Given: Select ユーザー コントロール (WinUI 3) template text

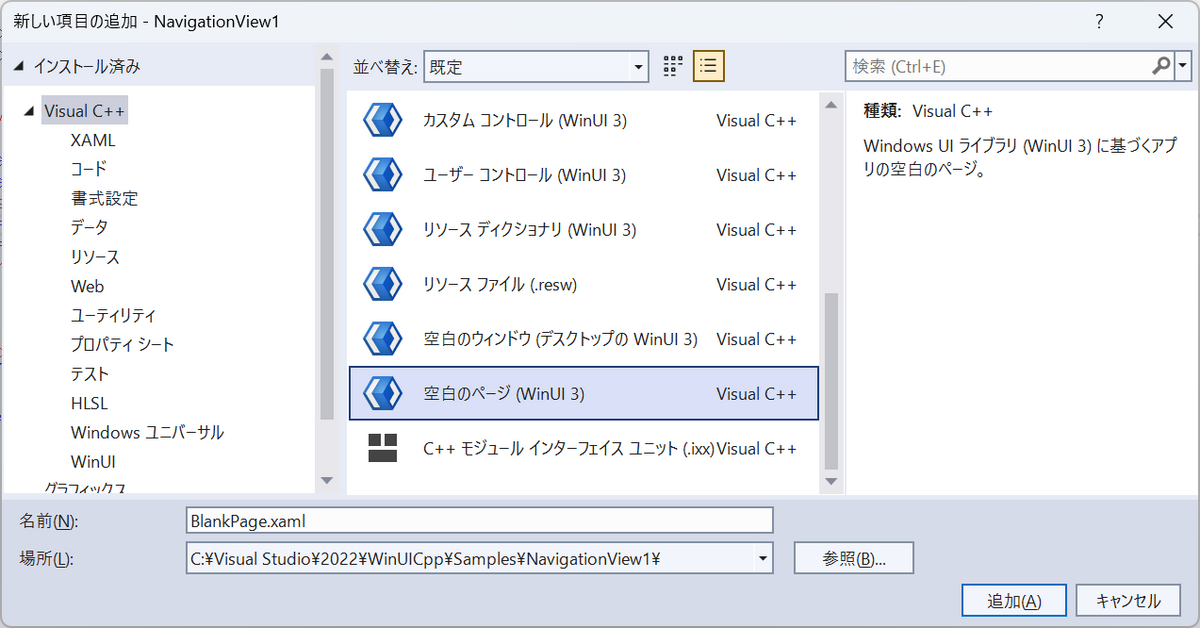Looking at the screenshot, I should click(524, 175).
